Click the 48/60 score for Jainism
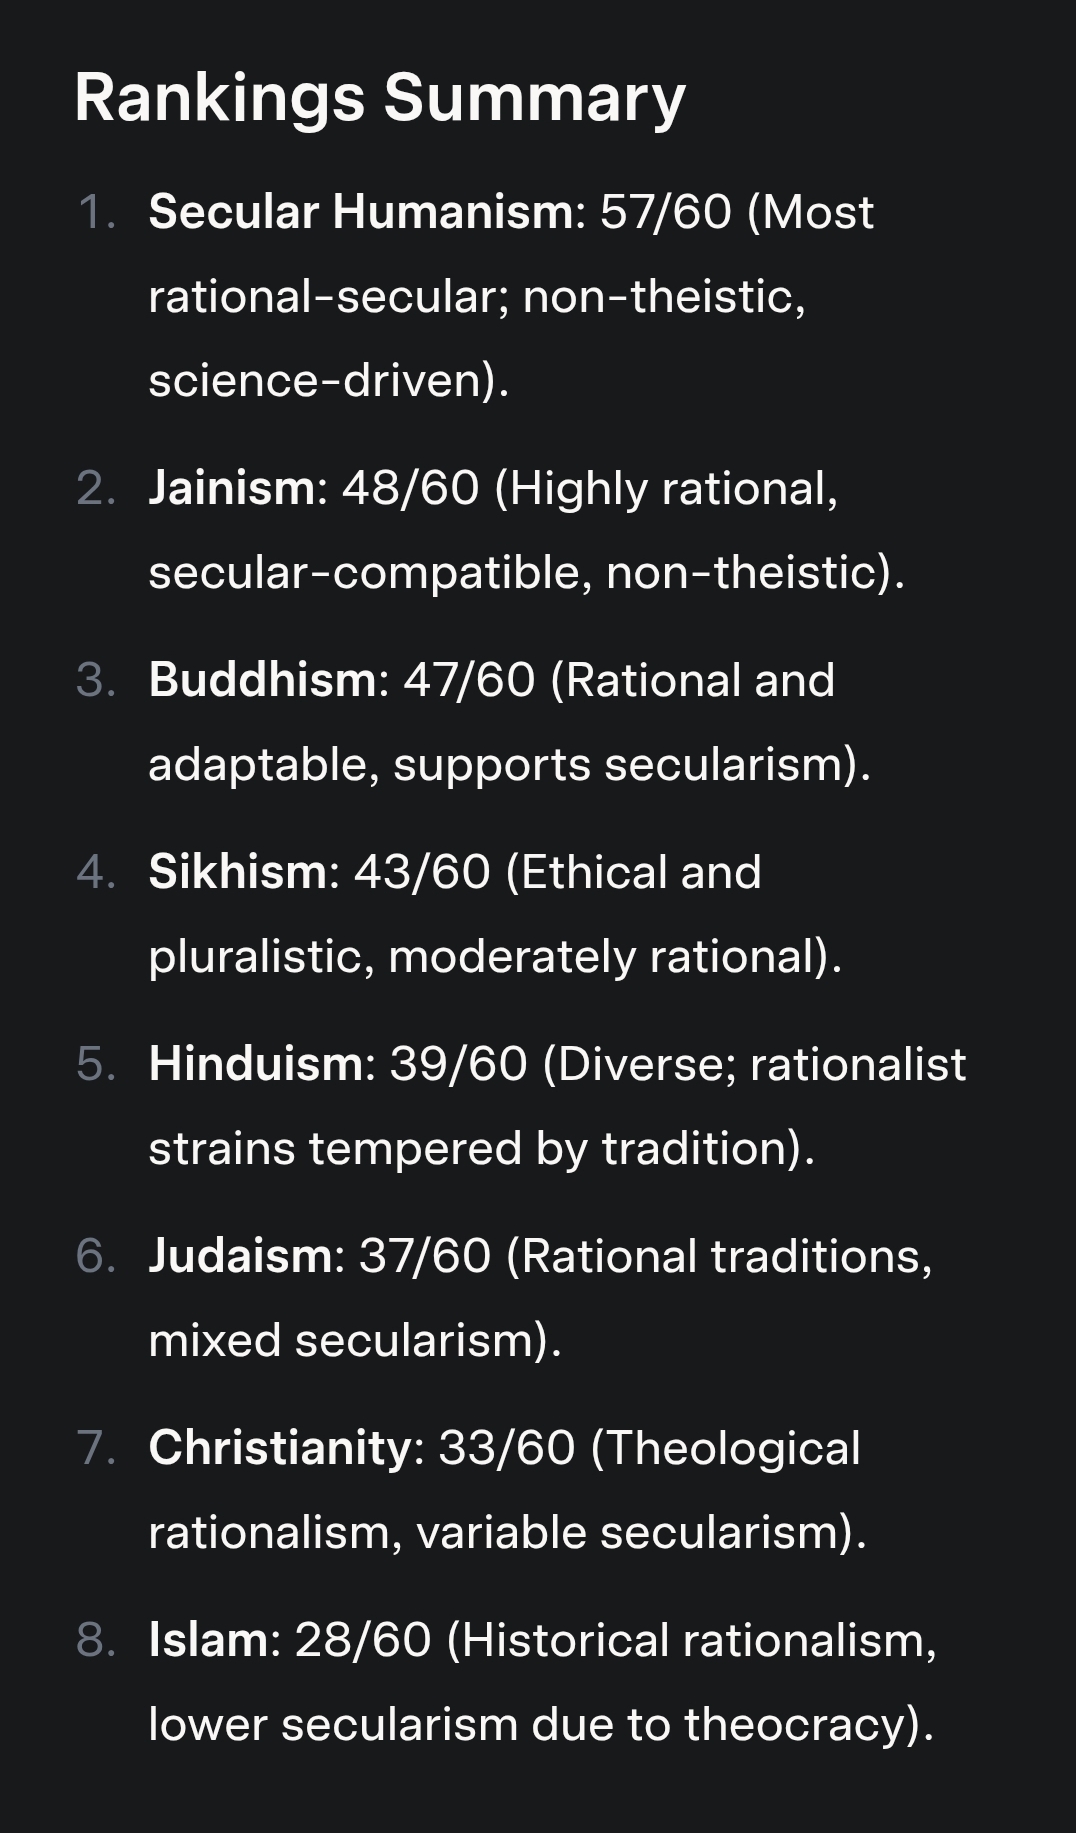Screen dimensions: 1076x1833 coord(410,488)
